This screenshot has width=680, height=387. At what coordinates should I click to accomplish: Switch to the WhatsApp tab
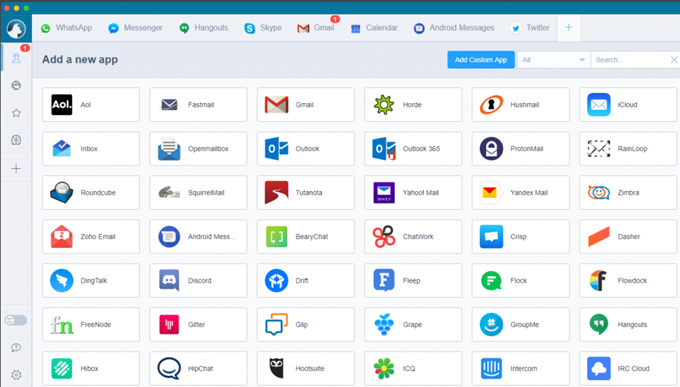(66, 28)
